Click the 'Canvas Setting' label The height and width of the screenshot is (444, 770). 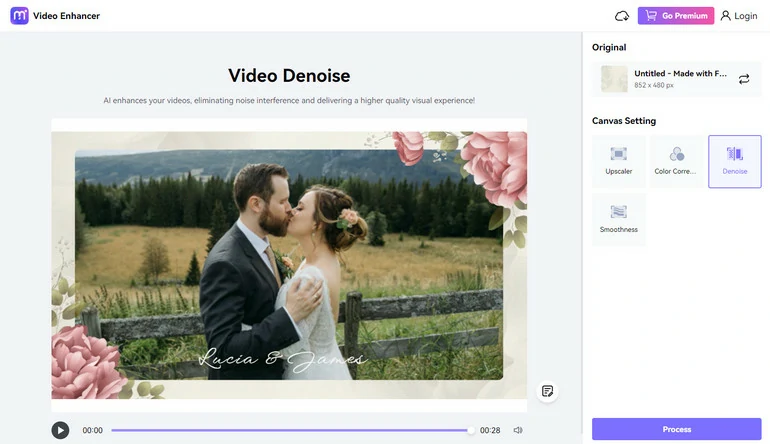pos(624,121)
